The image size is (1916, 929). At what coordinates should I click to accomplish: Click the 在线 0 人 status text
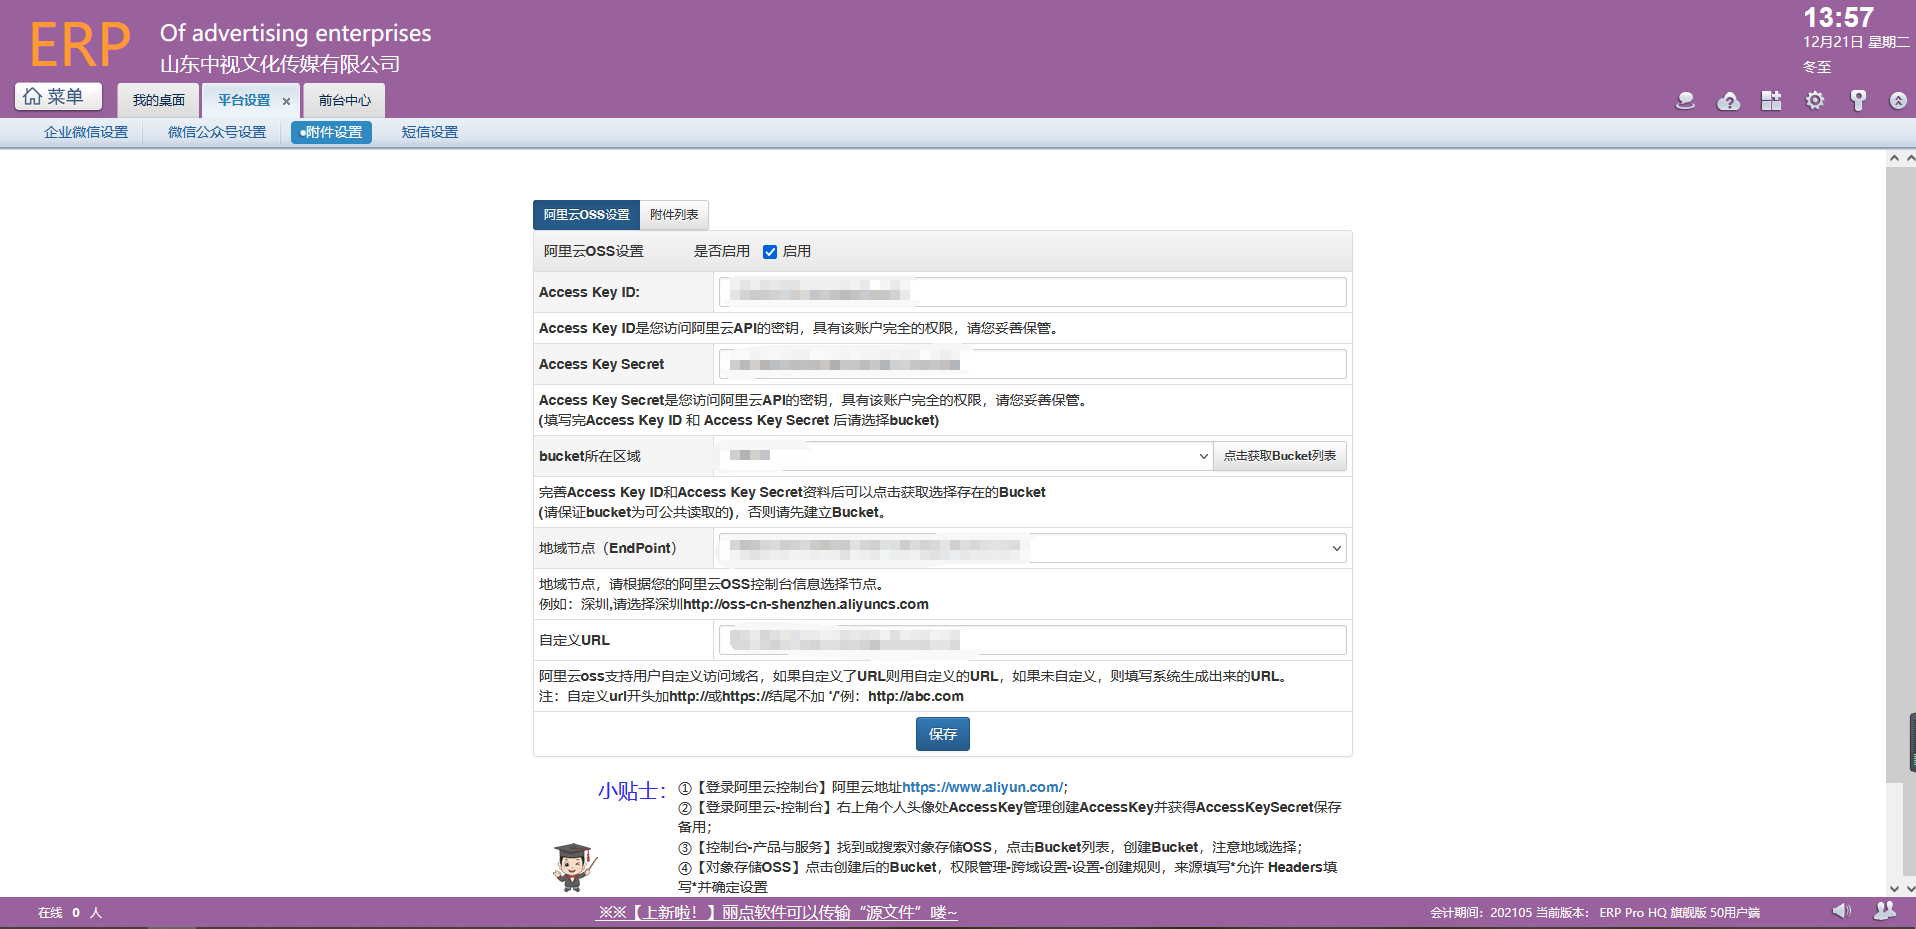[x=70, y=912]
